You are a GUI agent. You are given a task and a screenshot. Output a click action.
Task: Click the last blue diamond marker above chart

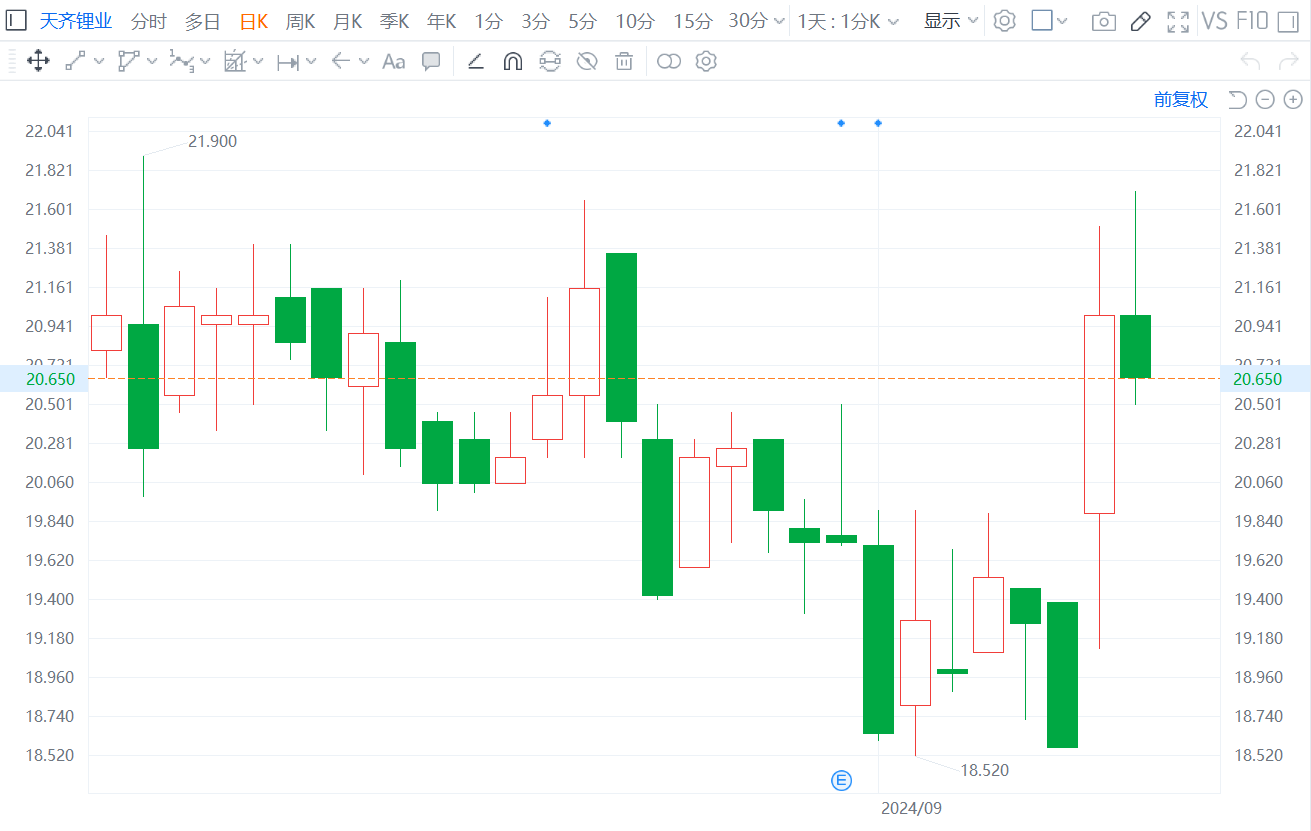tap(878, 123)
